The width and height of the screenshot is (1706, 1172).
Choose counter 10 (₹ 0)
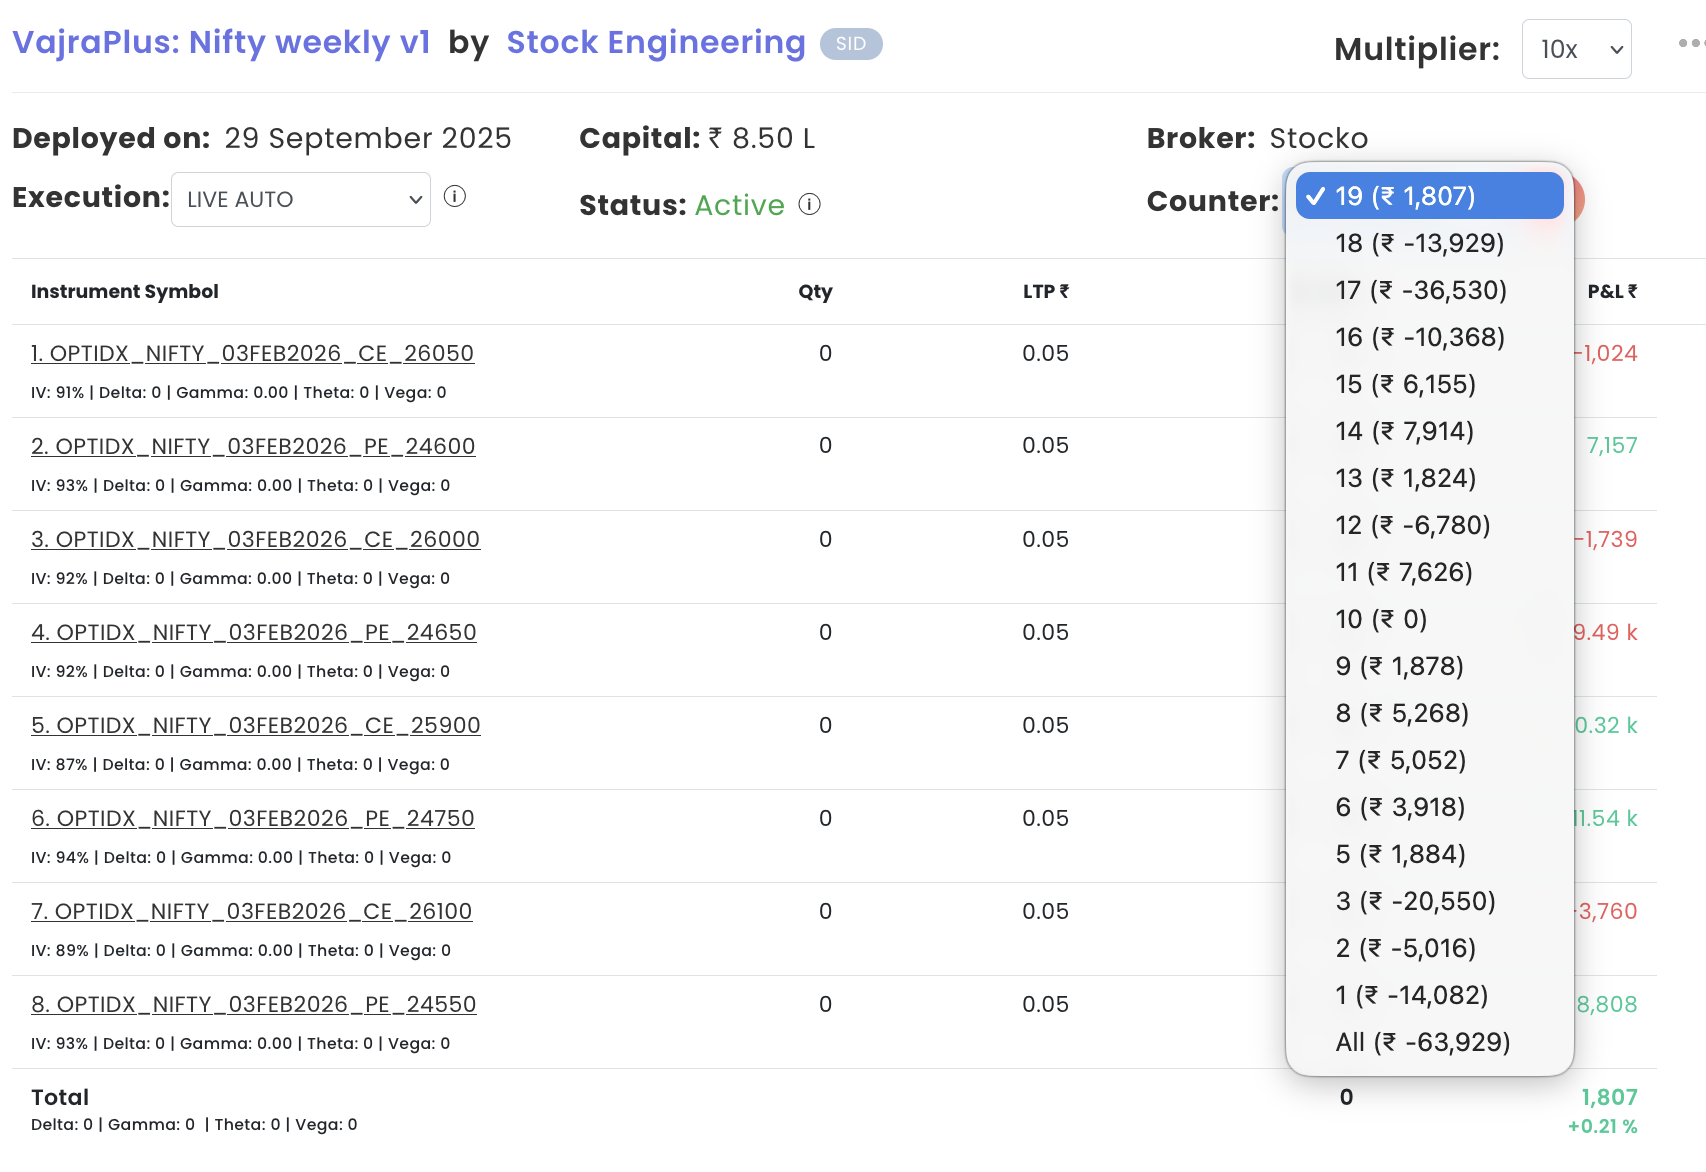(1380, 619)
